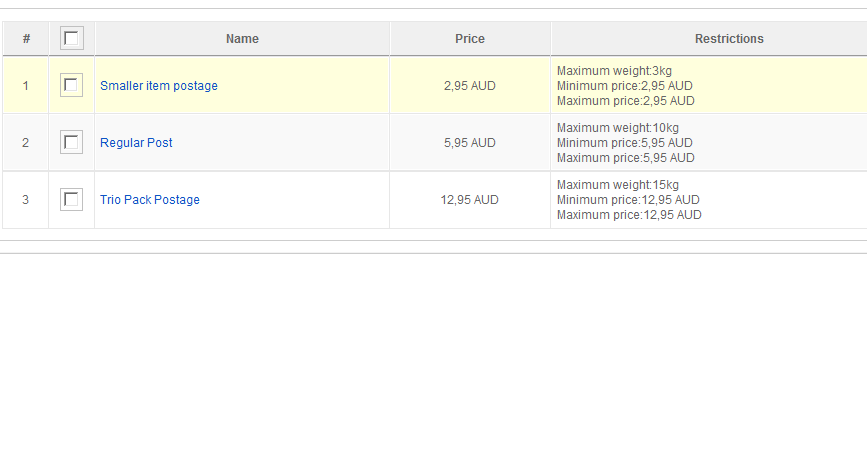The image size is (867, 460).
Task: Tick the select-all checkbox in the header
Action: pos(72,38)
